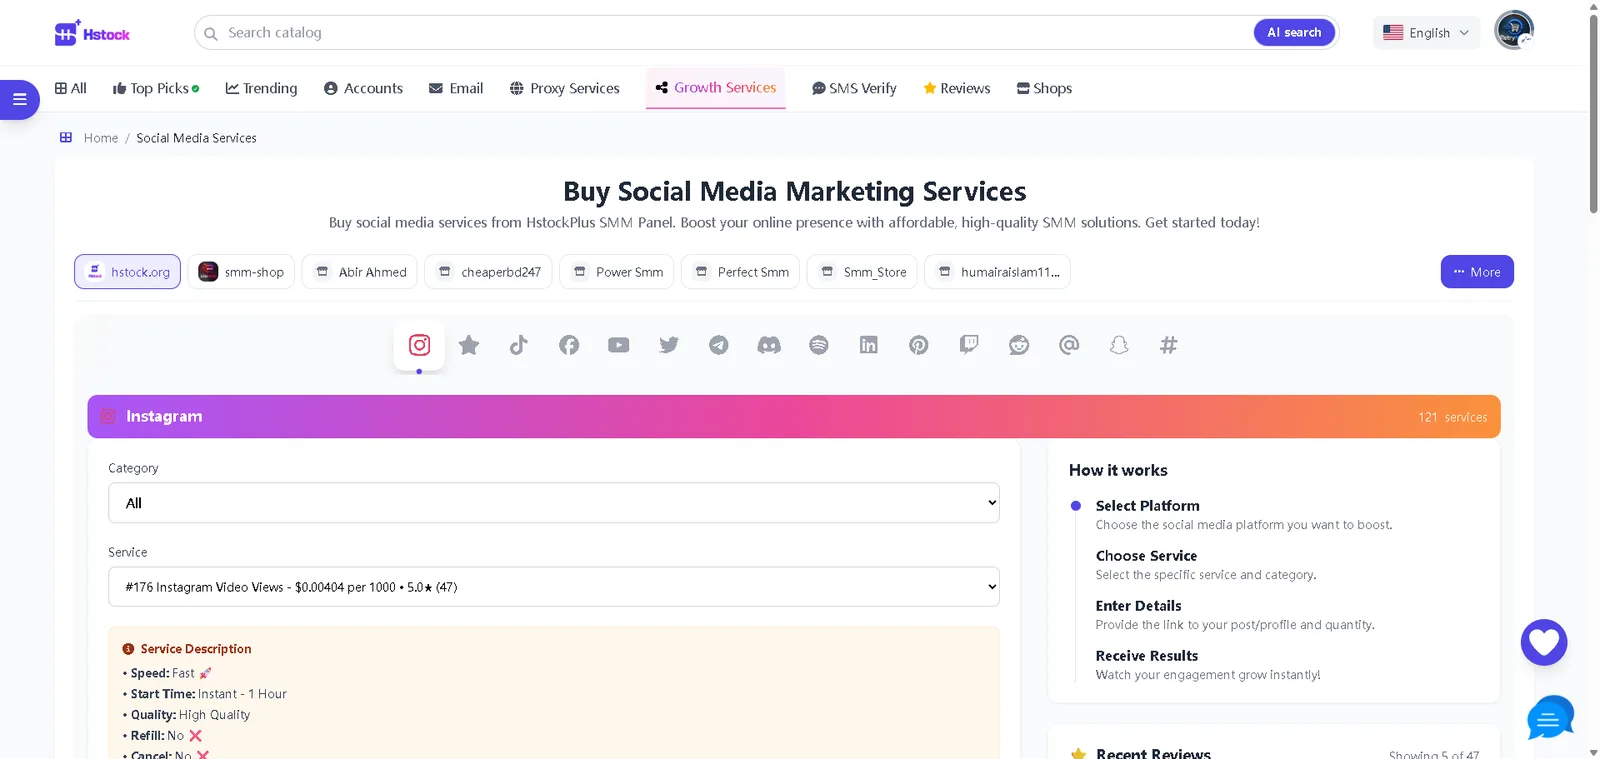Click the AI search button
1600x759 pixels.
(1294, 33)
